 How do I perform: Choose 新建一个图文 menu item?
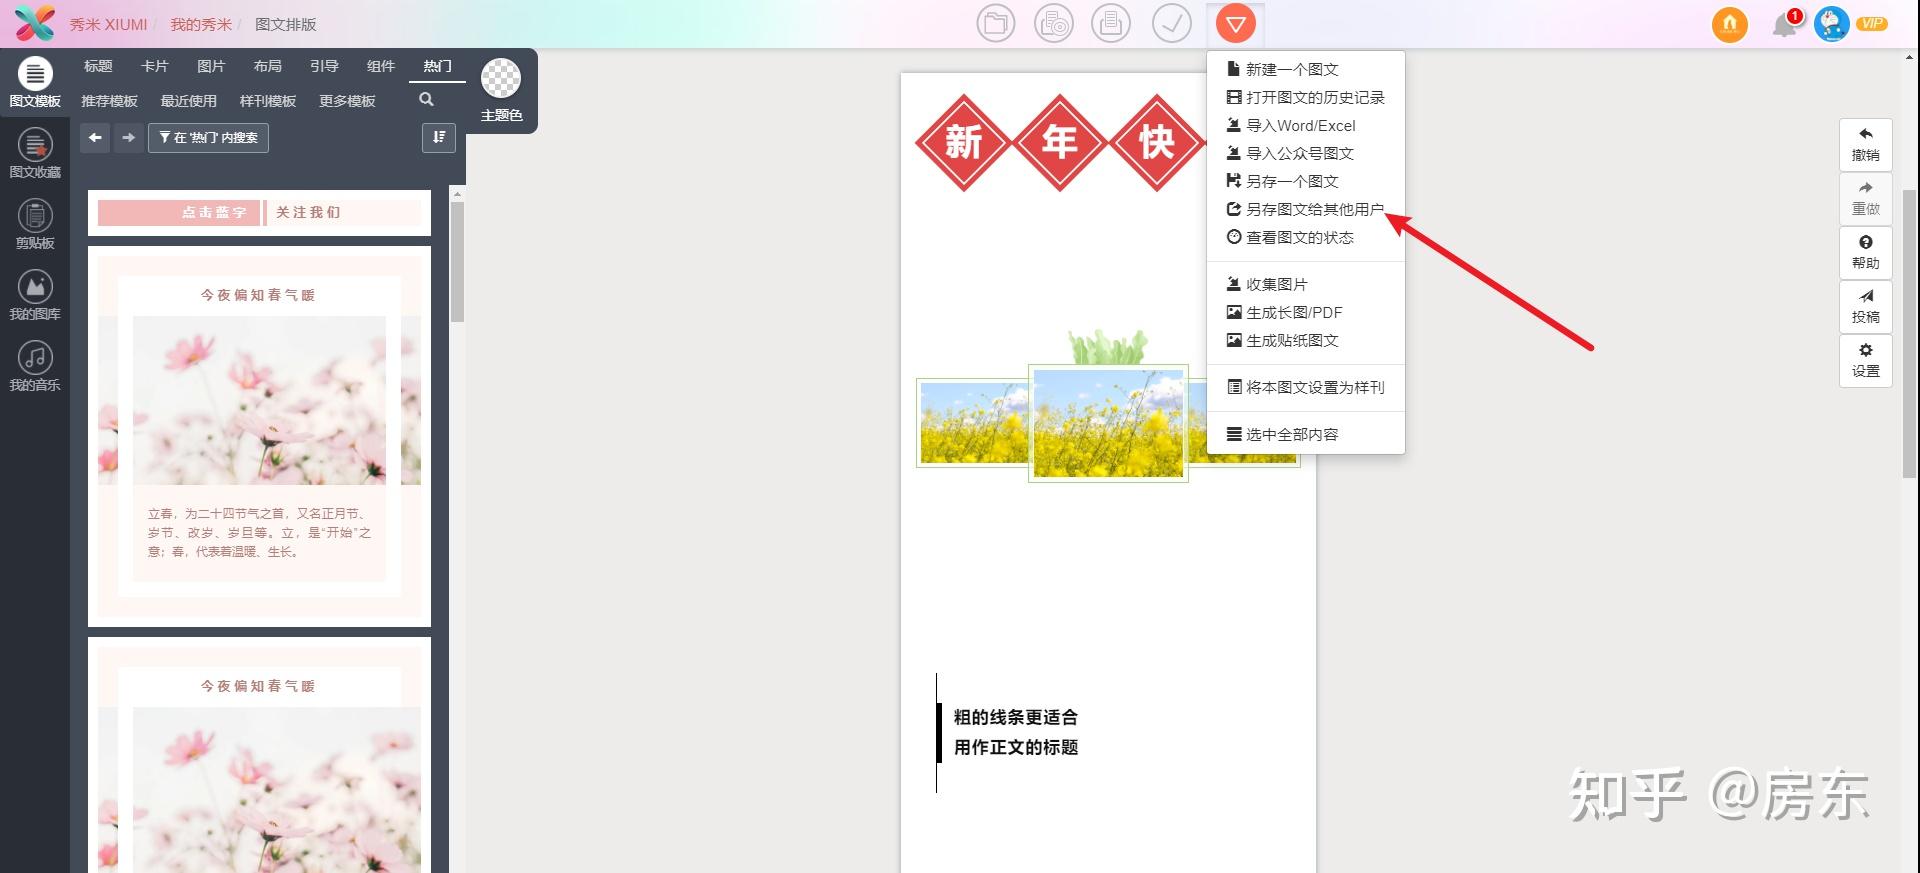coord(1306,69)
